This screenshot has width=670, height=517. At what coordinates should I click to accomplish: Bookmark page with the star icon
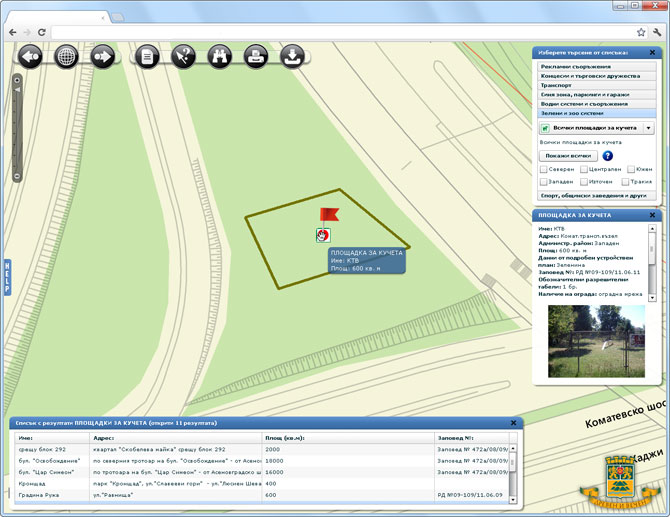point(641,32)
